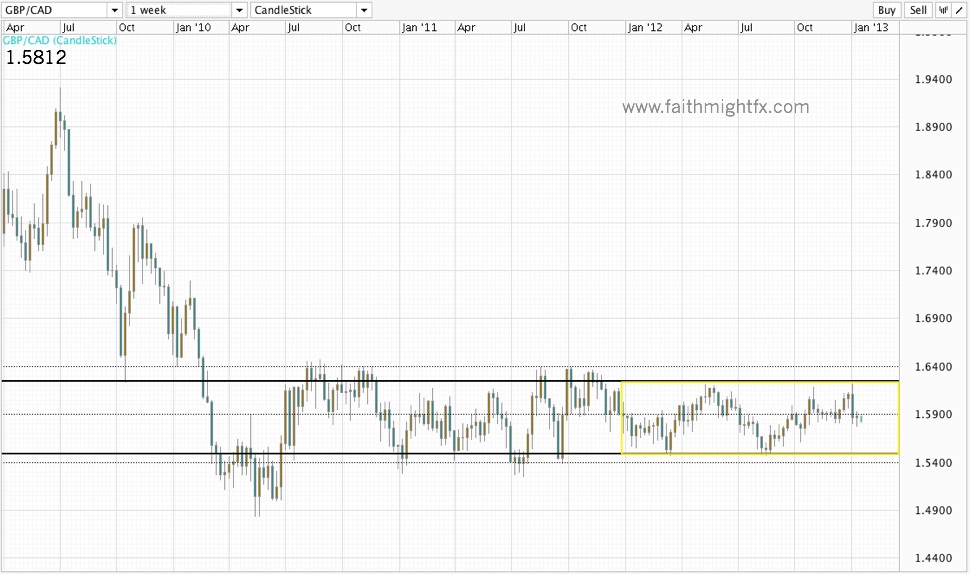
Task: Click the GBP/CAD (CandleStick) series label
Action: click(x=59, y=40)
